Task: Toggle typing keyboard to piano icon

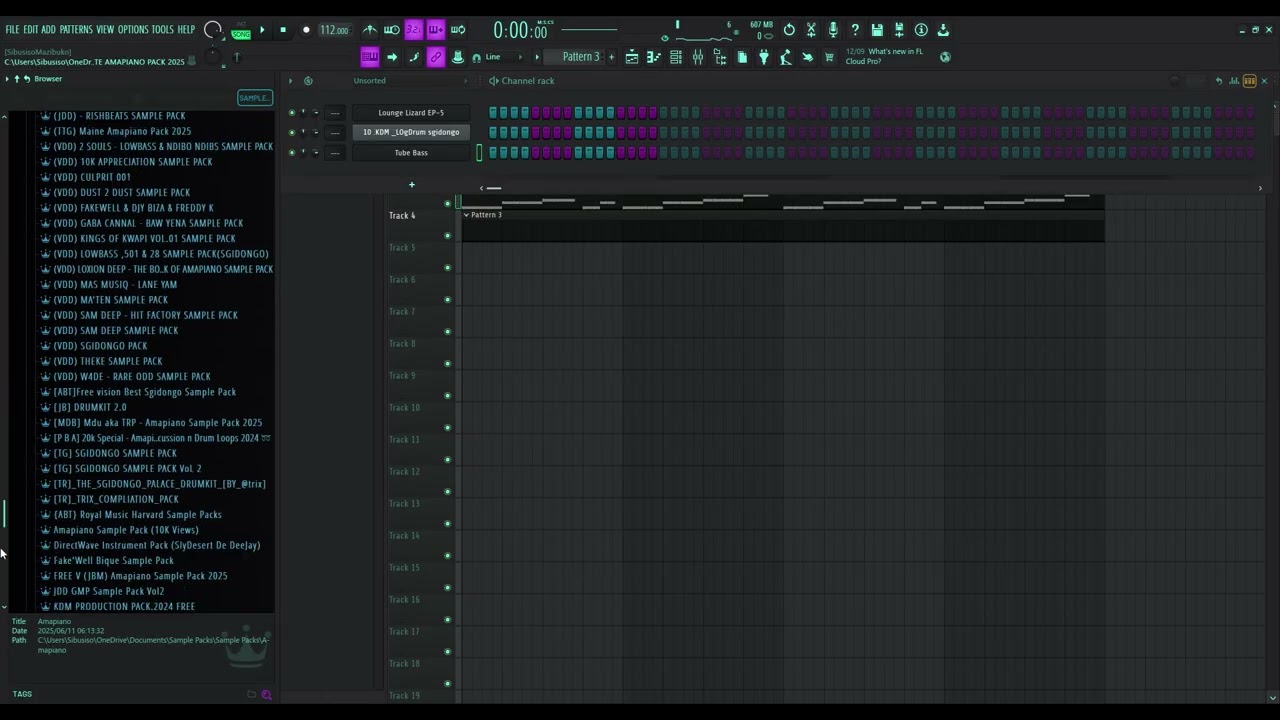Action: 370,57
